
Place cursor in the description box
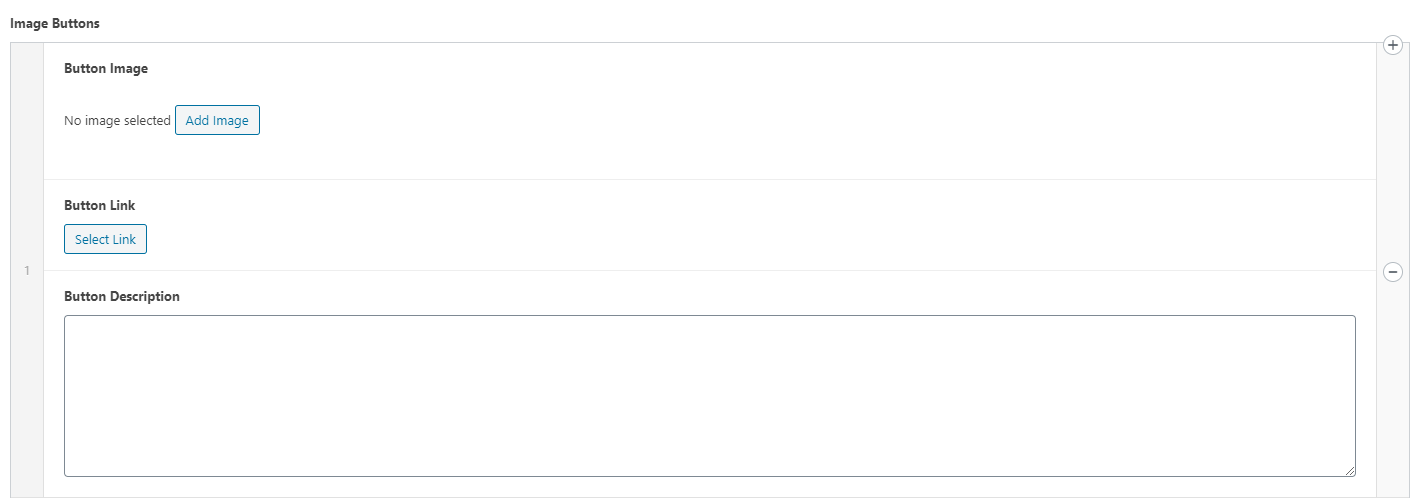(x=709, y=396)
